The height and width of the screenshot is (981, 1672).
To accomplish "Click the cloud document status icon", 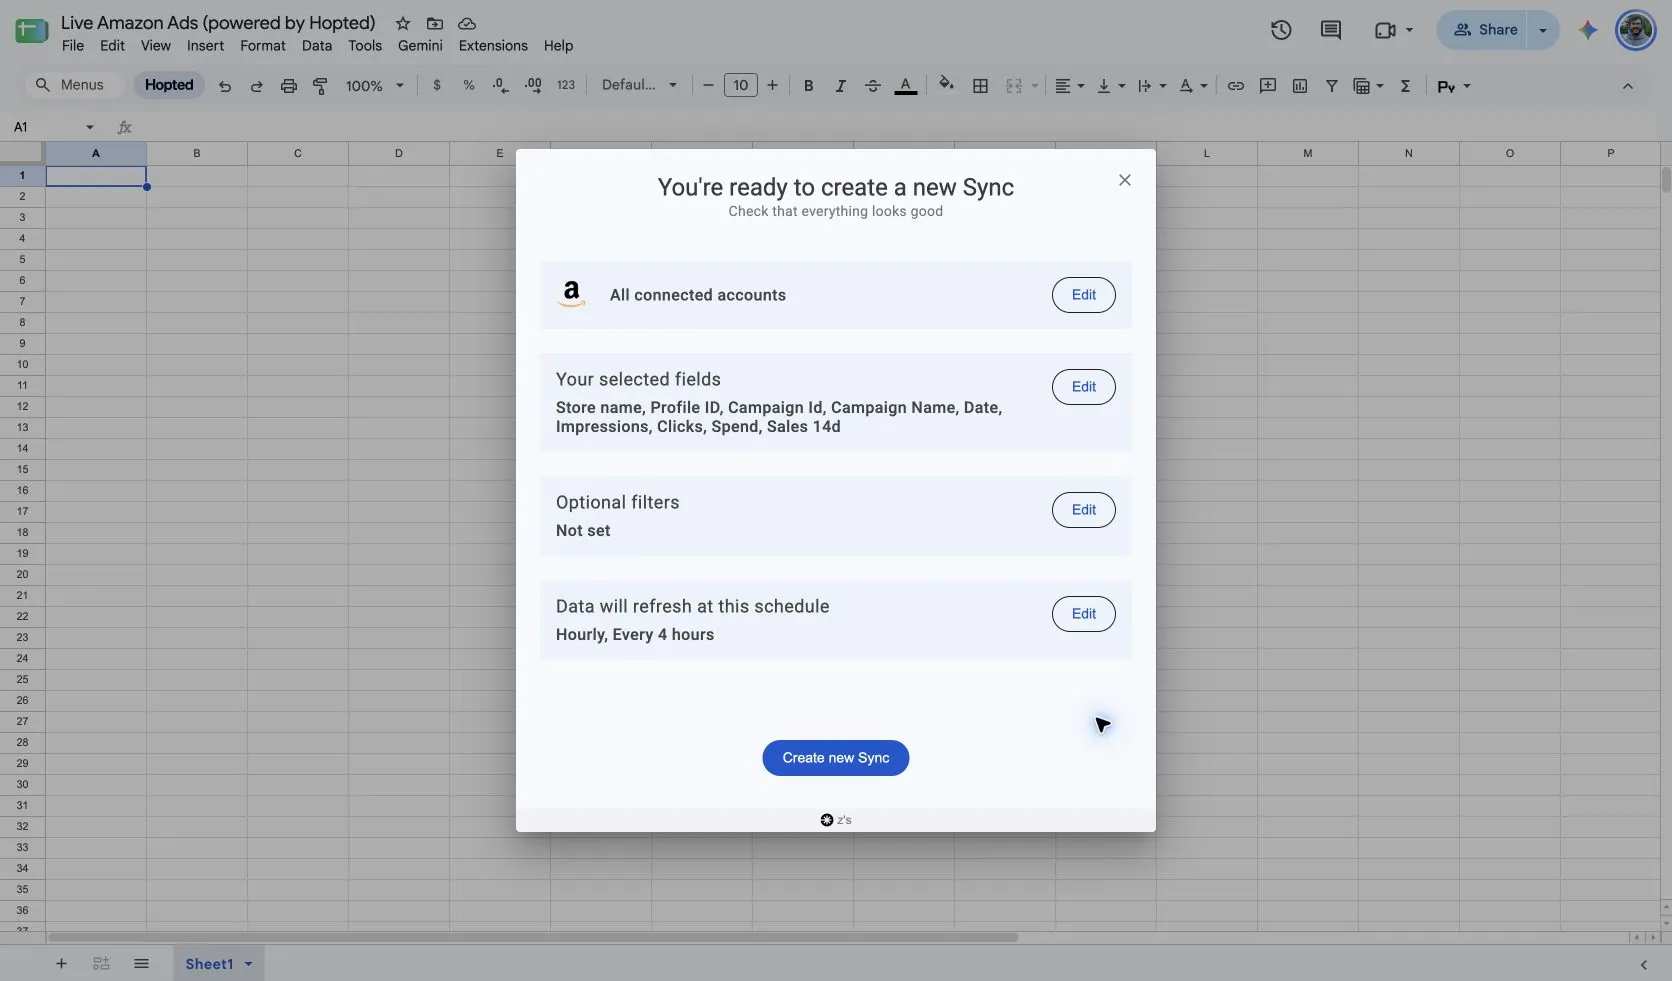I will 467,23.
